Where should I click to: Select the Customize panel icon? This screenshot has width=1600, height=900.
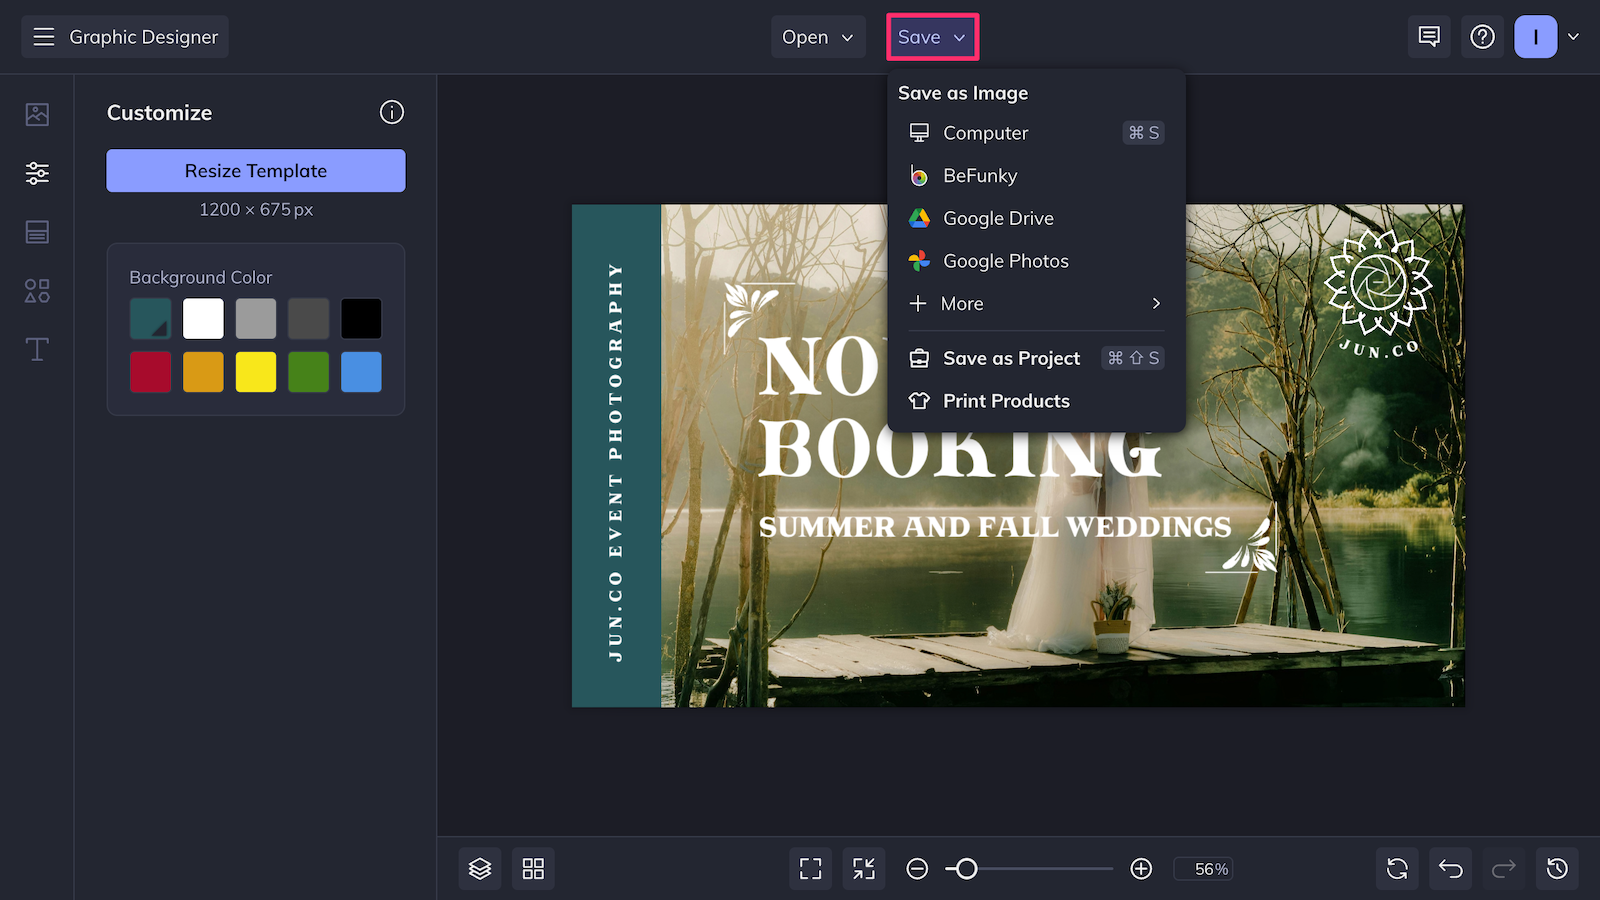[x=36, y=172]
